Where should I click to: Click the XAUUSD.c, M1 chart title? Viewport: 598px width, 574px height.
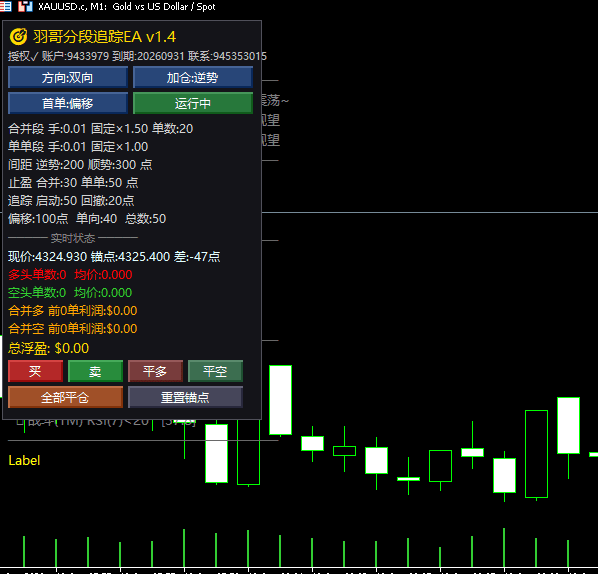point(127,6)
